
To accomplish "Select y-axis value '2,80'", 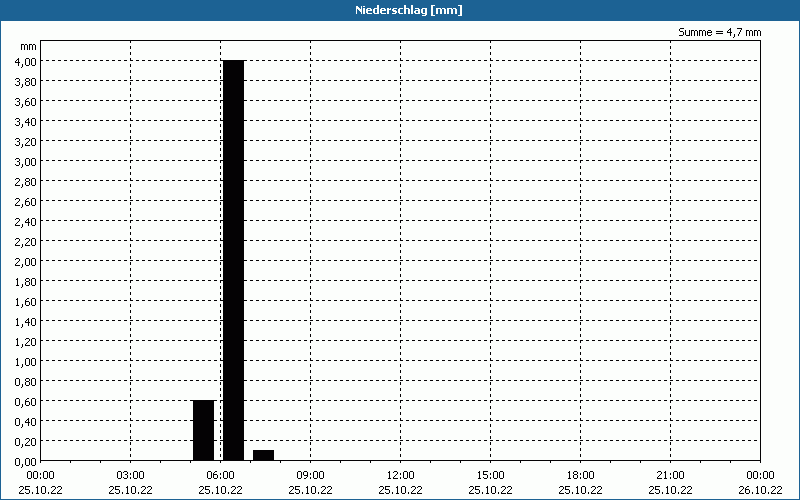I will [25, 182].
